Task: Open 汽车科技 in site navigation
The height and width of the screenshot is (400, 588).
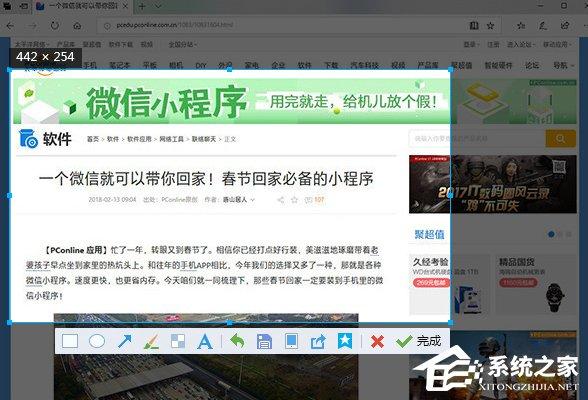Action: 364,65
